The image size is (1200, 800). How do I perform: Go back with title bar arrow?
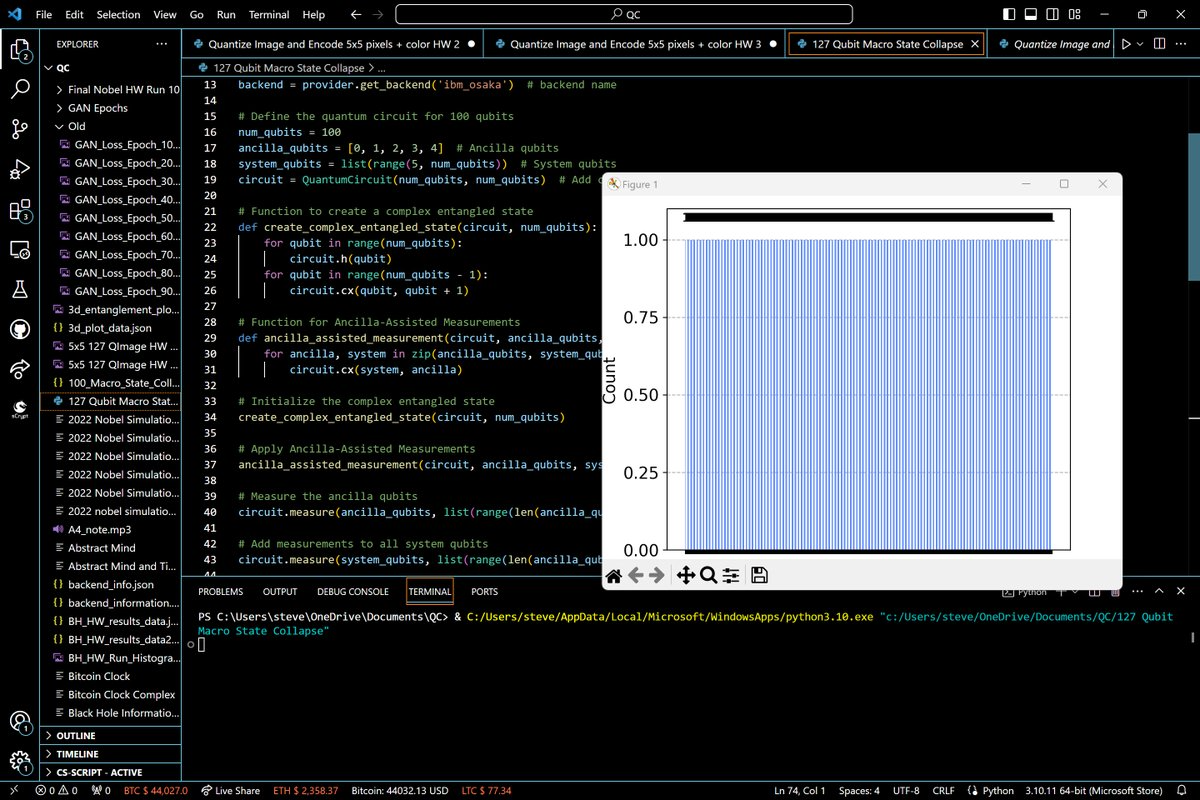358,15
